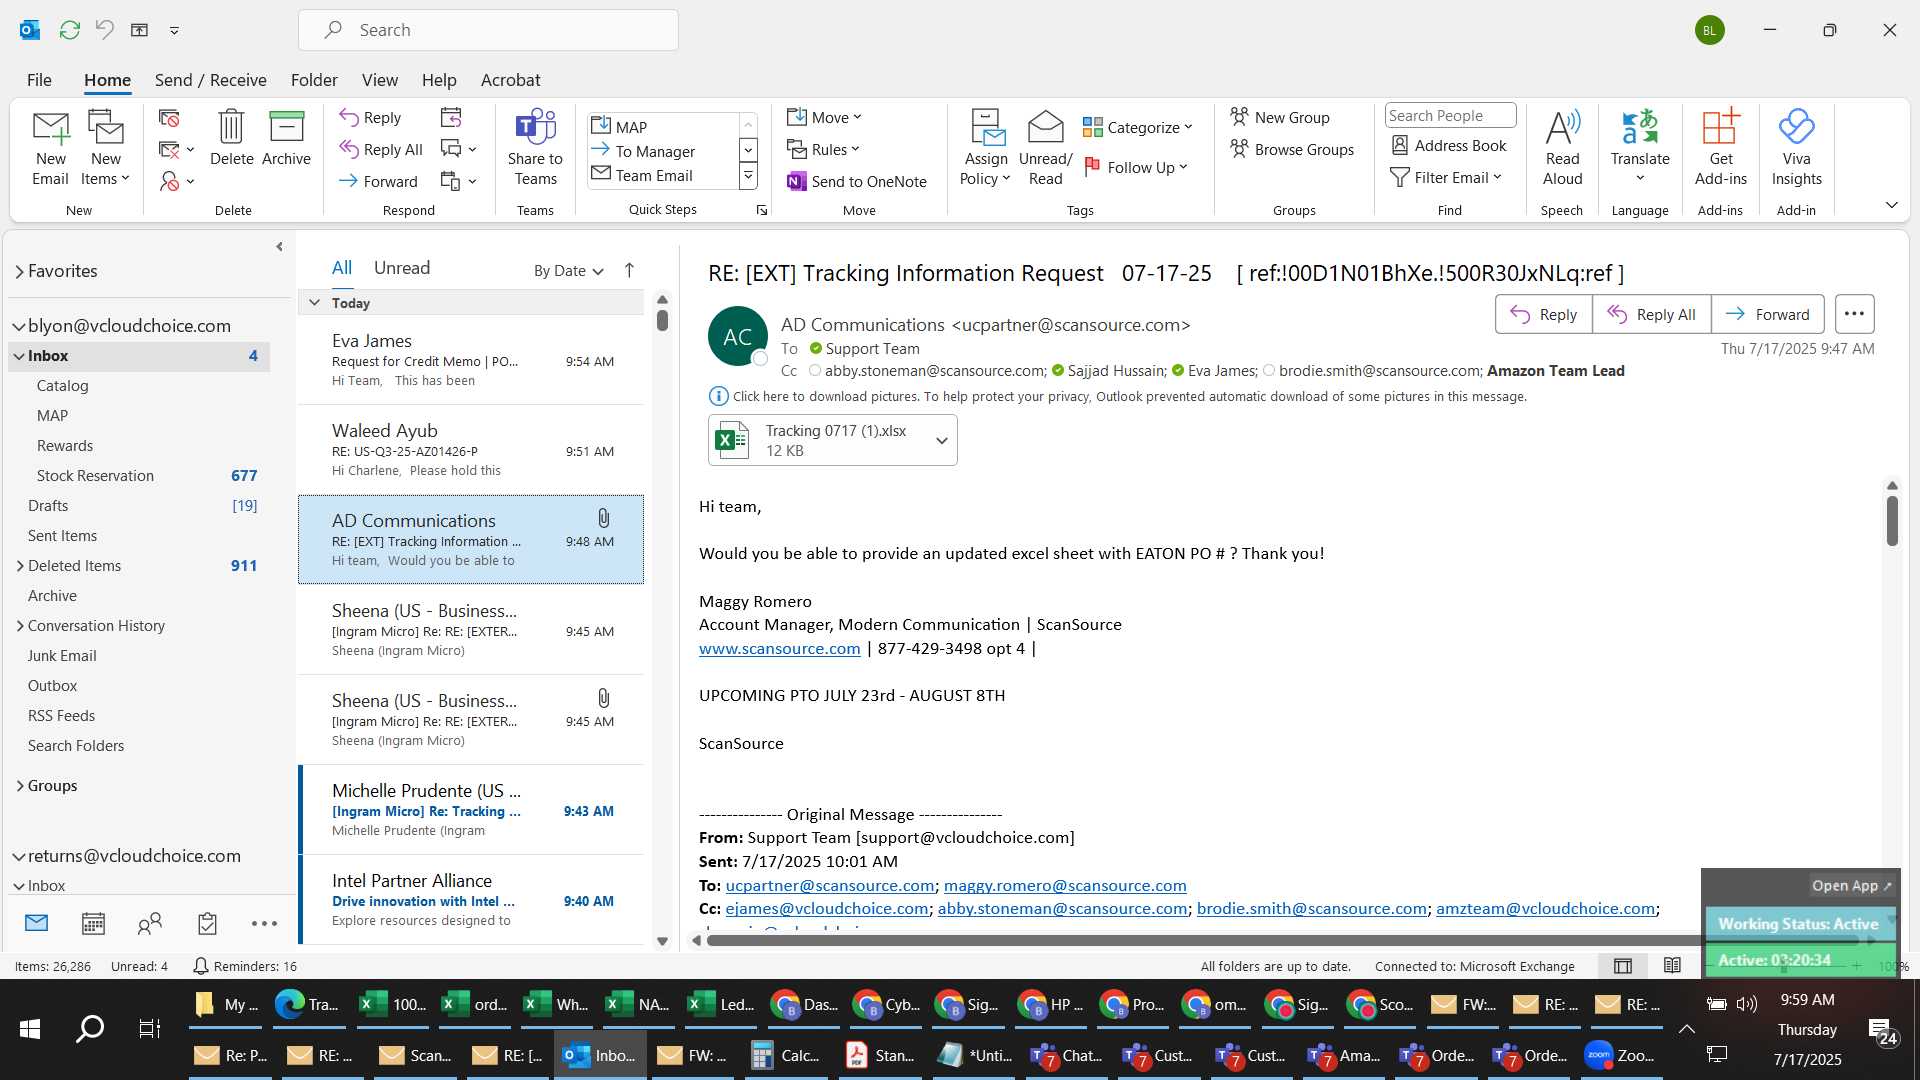Open Excel taskbar item 'NA...'
The width and height of the screenshot is (1920, 1080).
click(638, 1004)
